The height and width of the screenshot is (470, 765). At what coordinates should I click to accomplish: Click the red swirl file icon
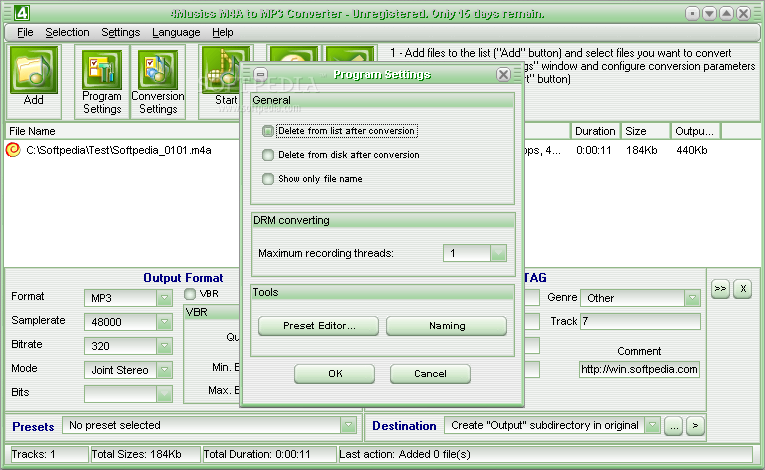[x=13, y=150]
